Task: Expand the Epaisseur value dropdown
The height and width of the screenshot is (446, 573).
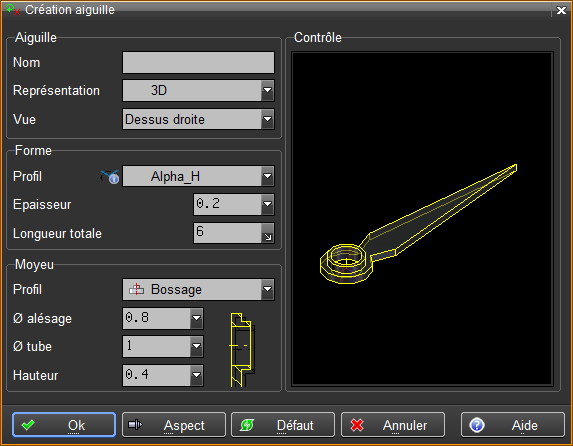Action: click(267, 204)
